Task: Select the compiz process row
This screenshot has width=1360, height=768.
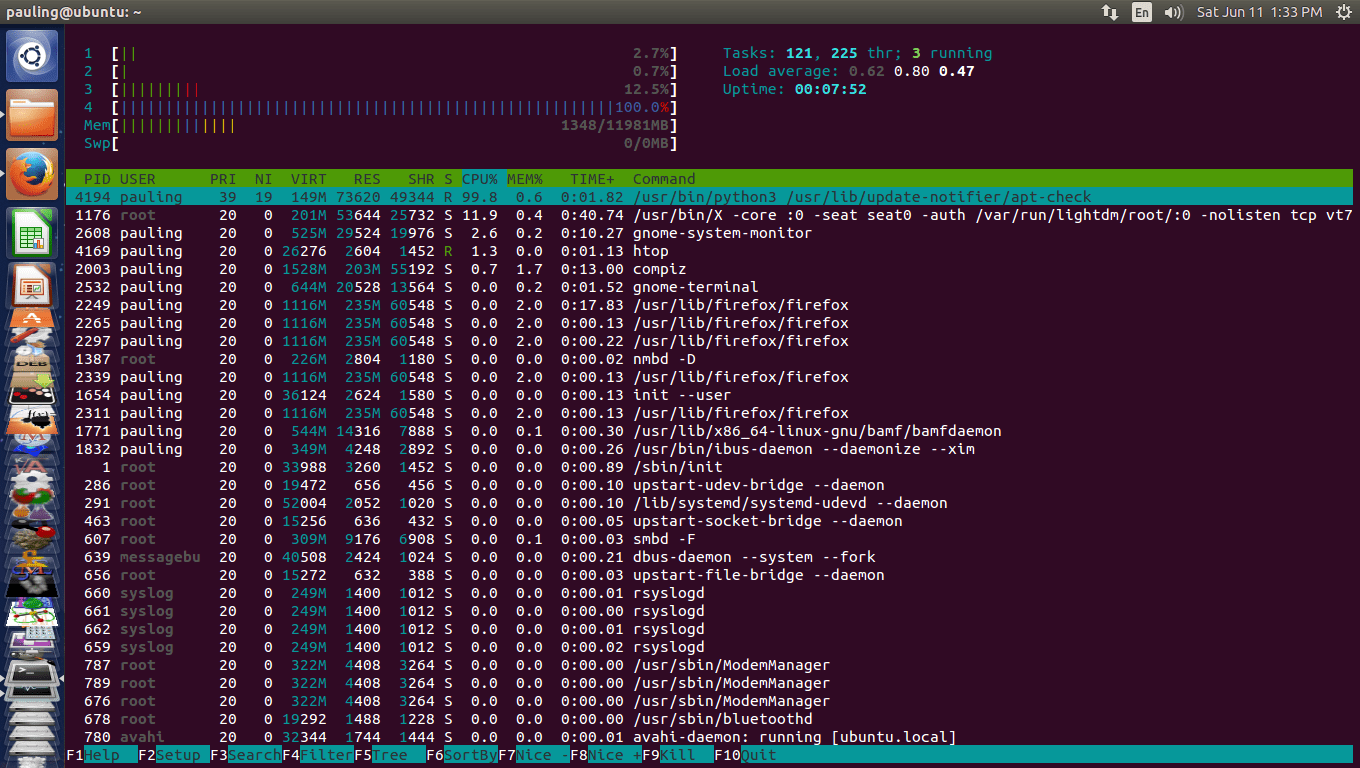Action: coord(400,269)
